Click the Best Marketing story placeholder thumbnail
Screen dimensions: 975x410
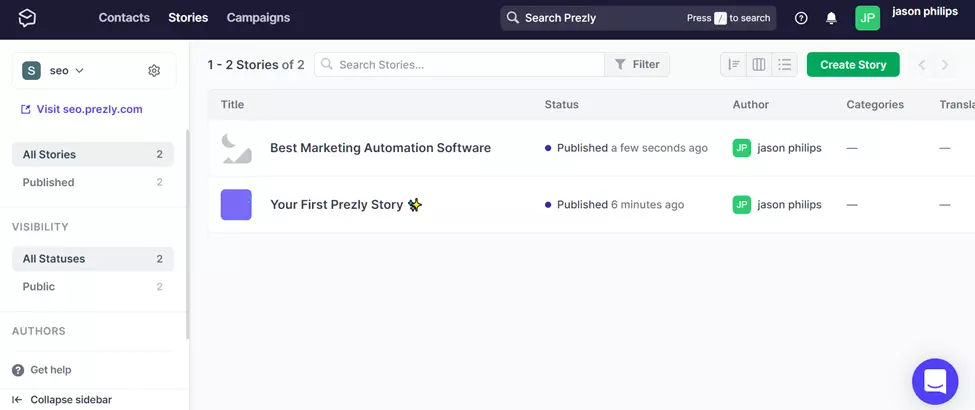tap(236, 148)
